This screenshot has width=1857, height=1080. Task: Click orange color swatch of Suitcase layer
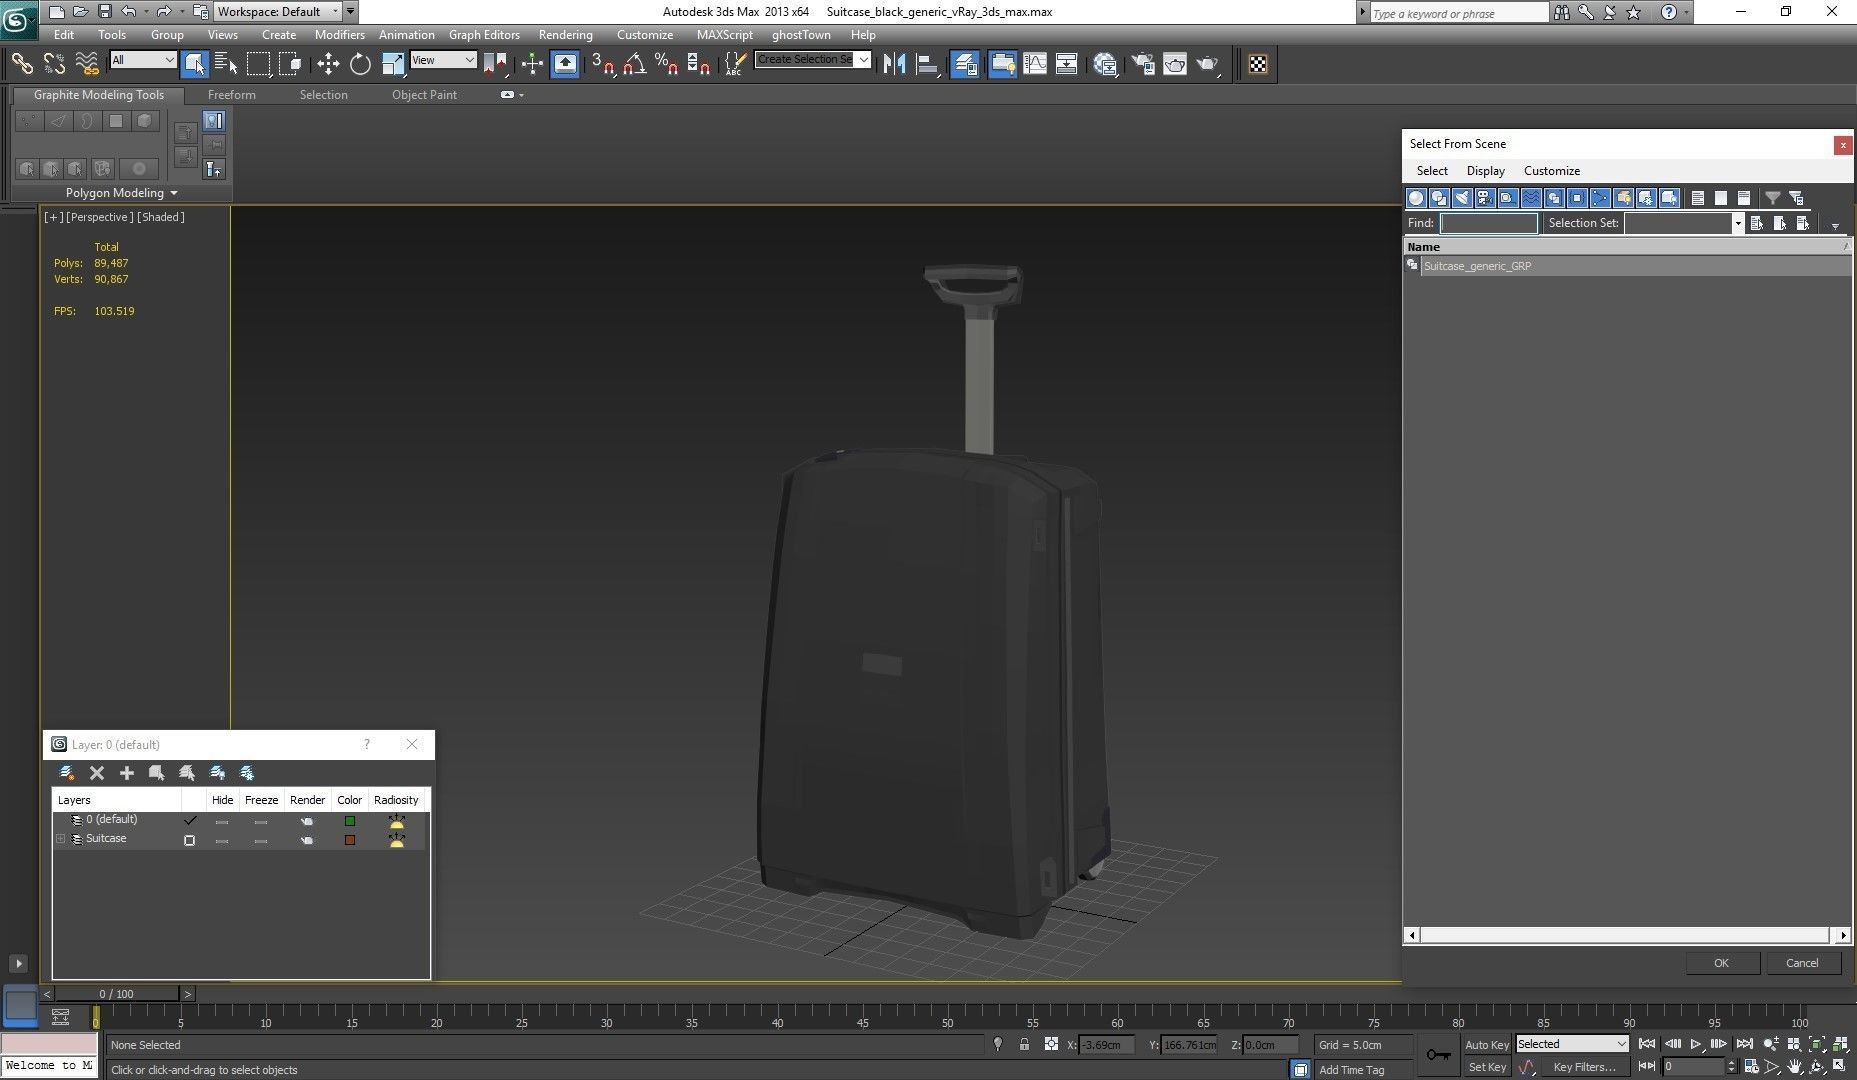pos(350,840)
